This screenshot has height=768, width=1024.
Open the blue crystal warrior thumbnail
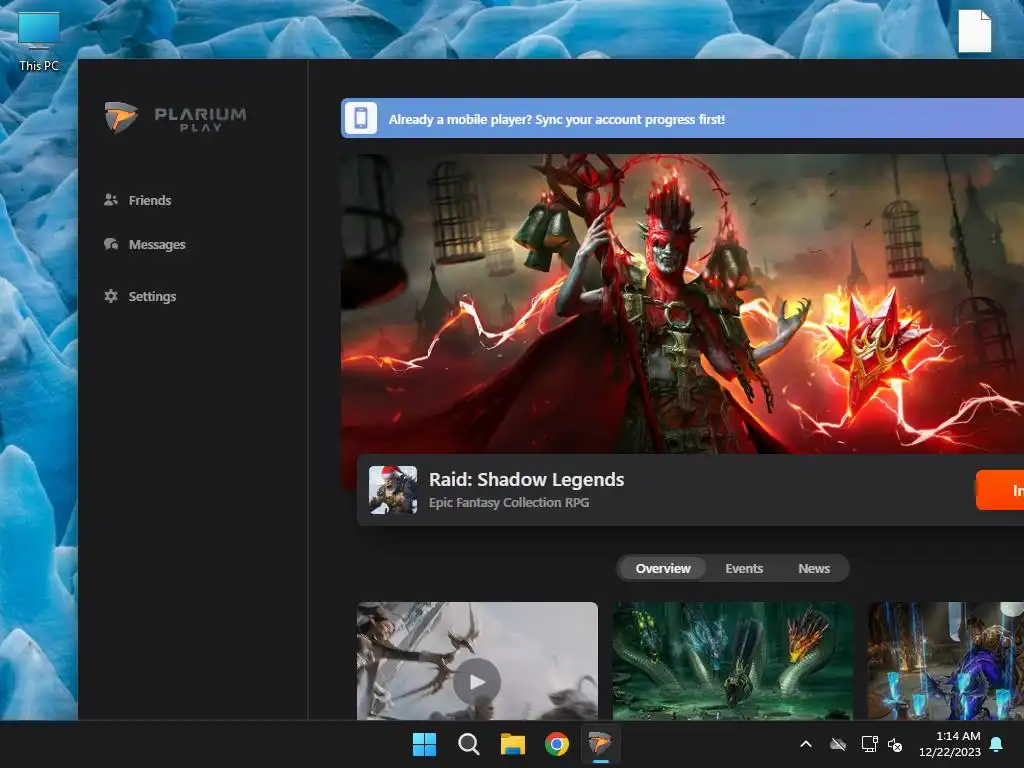tap(946, 661)
